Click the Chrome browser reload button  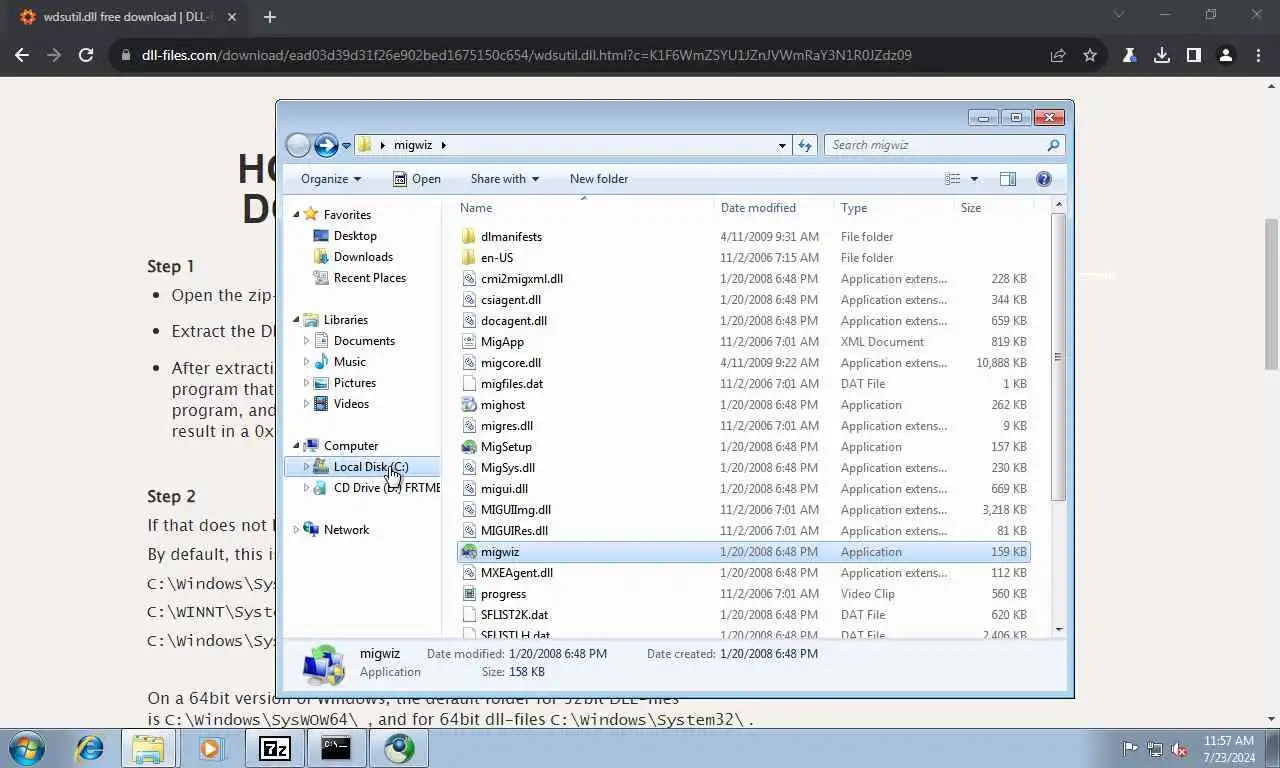pos(86,55)
